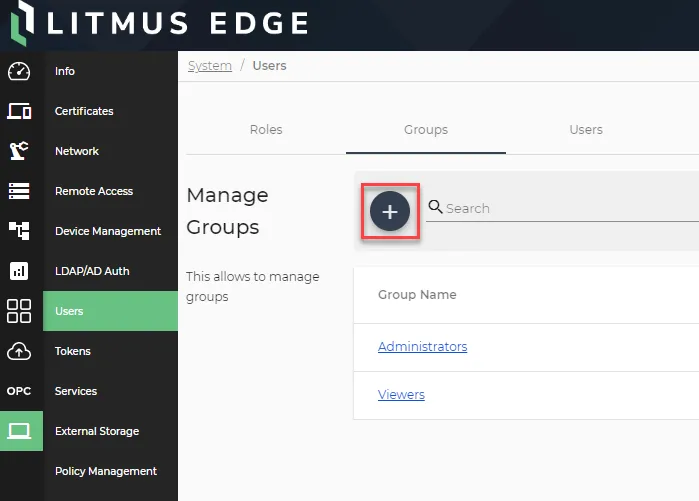Open Info in the System menu
Screen dimensions: 699x501
pyautogui.click(x=110, y=71)
